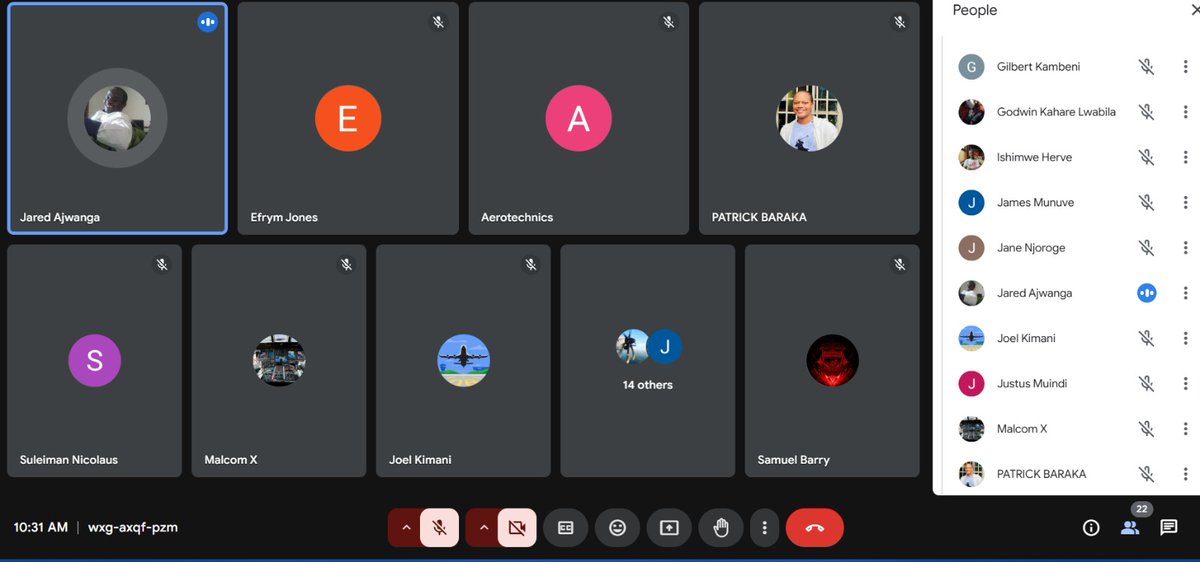Click muted mic icon on Samuel Barry tile
Viewport: 1200px width, 562px height.
click(x=900, y=264)
